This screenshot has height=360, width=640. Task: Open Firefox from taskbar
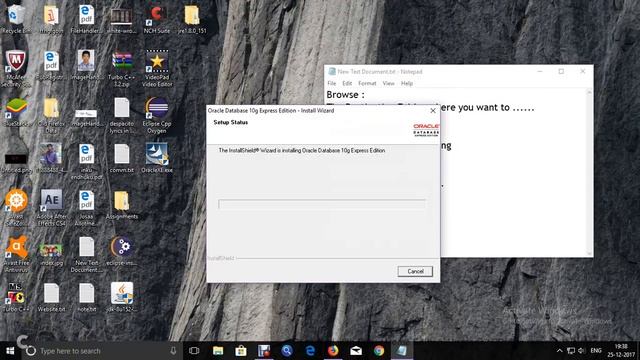[x=333, y=351]
